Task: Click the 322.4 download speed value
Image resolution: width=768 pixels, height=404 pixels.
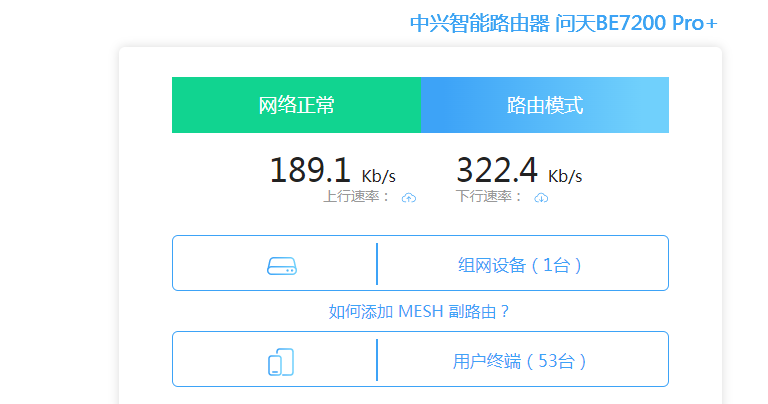Action: point(497,170)
